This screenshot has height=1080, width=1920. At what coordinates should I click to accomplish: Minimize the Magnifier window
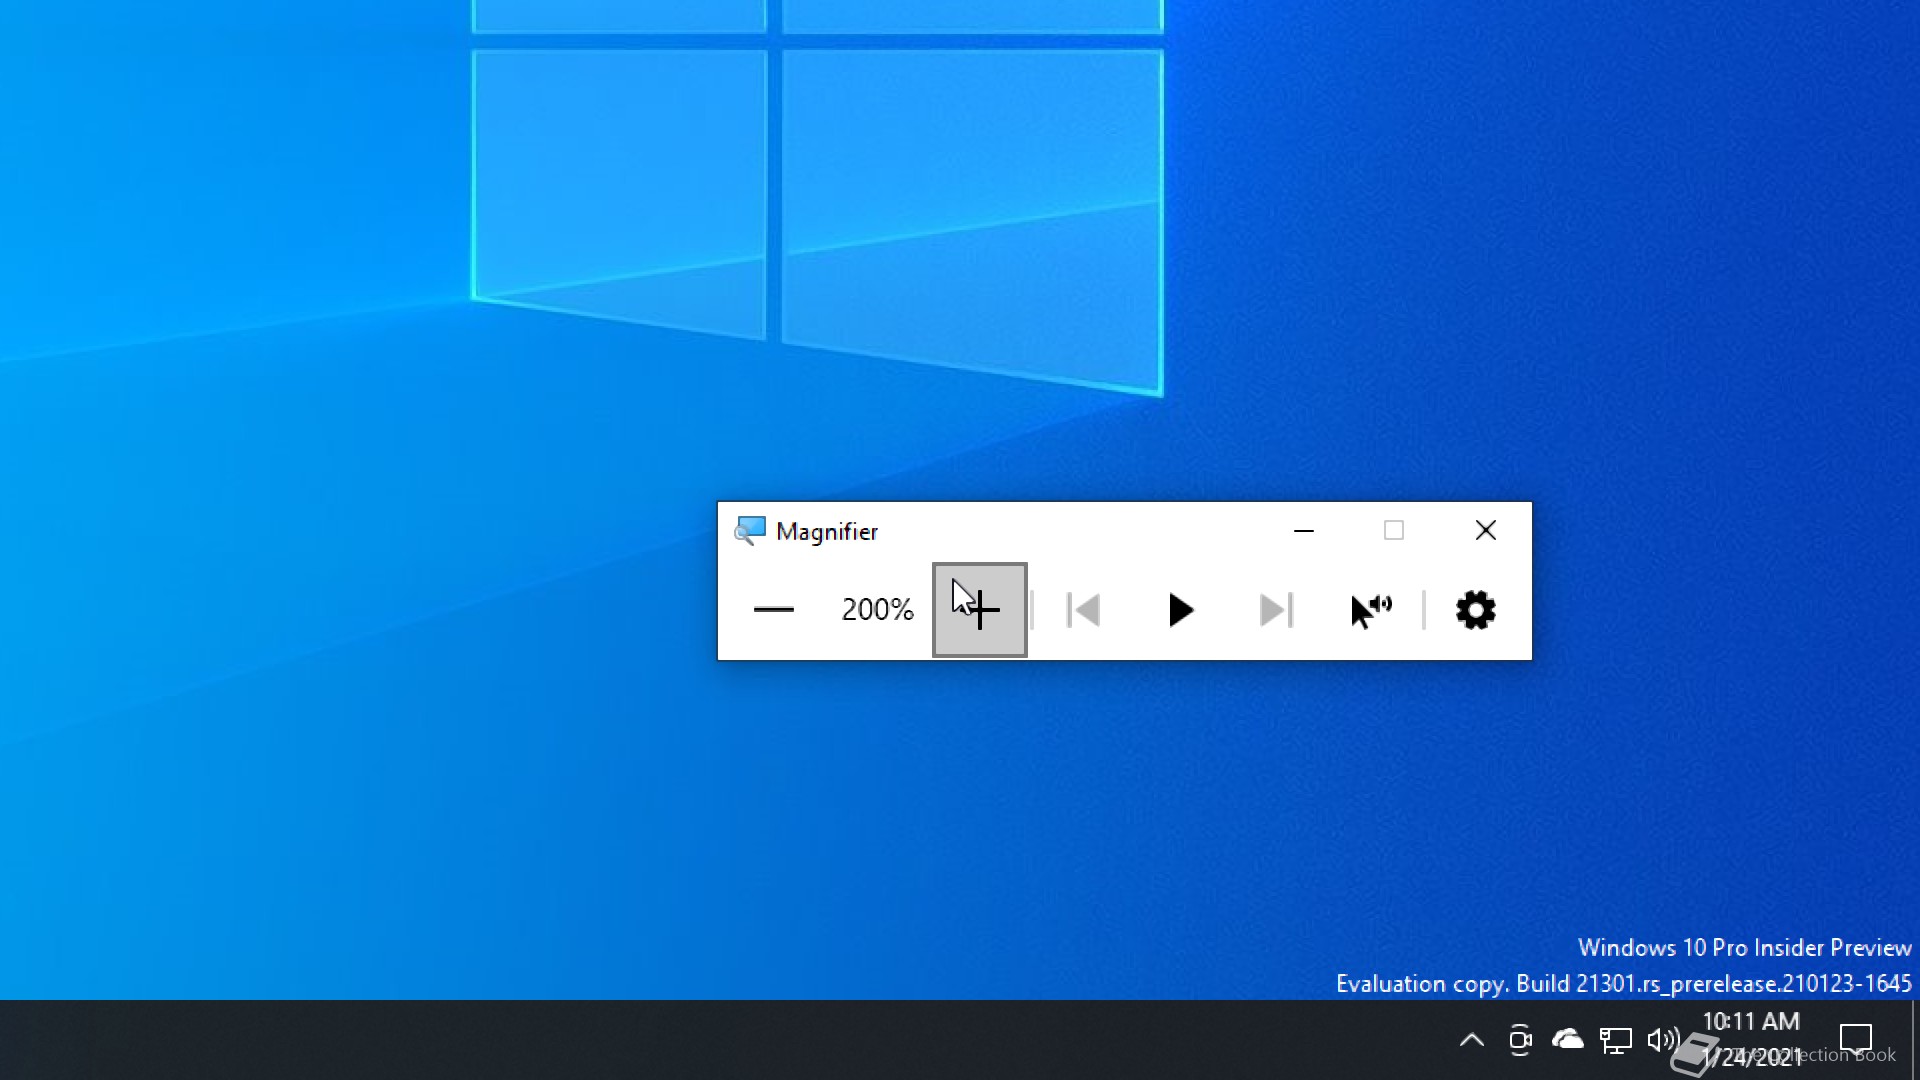[x=1303, y=530]
